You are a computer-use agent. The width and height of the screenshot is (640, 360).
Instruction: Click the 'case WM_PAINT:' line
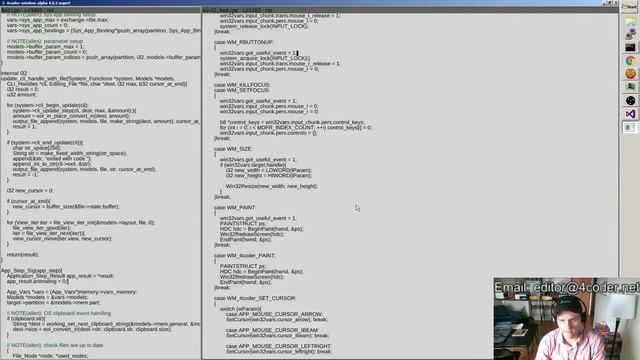235,208
